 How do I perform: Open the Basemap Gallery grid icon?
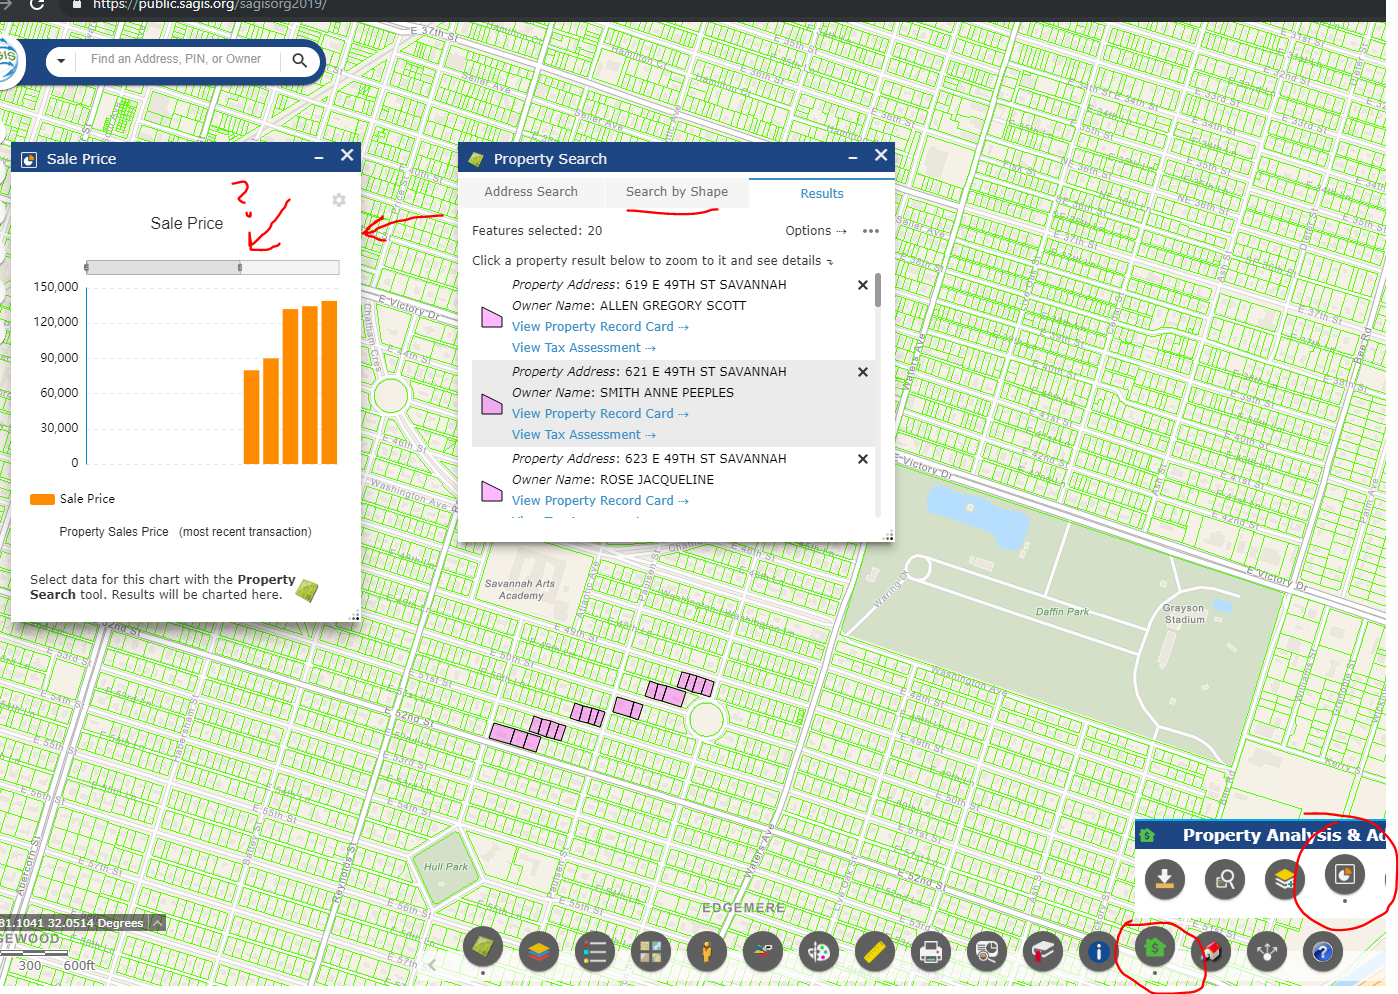[651, 951]
